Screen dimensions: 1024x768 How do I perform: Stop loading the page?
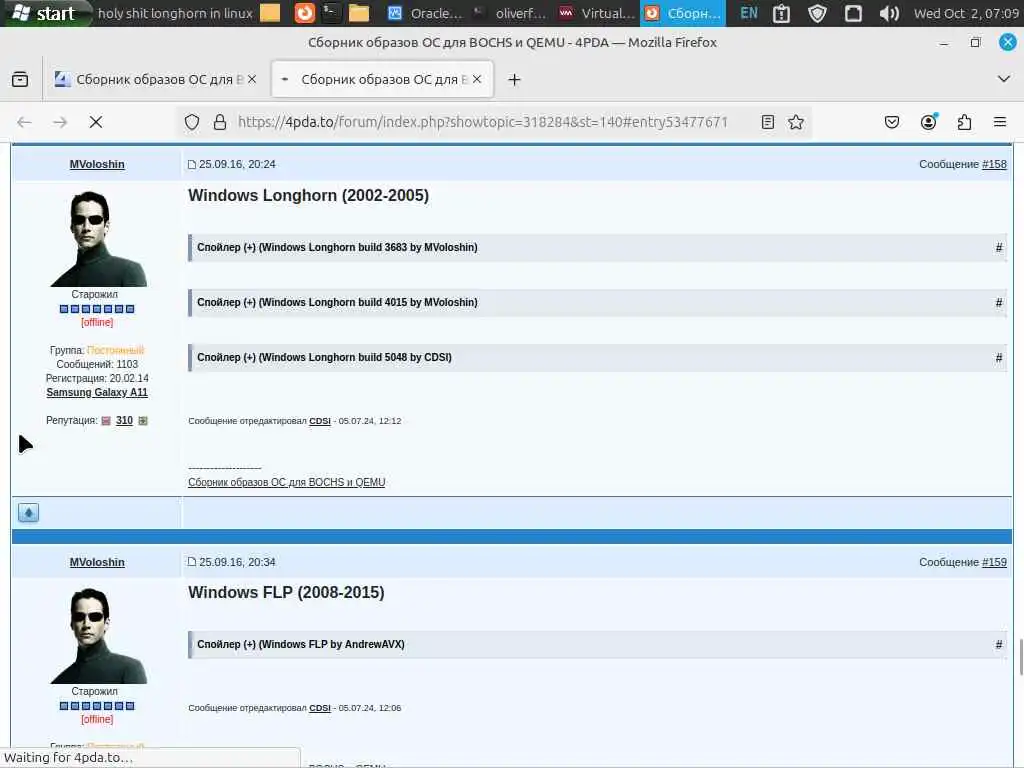click(x=96, y=122)
